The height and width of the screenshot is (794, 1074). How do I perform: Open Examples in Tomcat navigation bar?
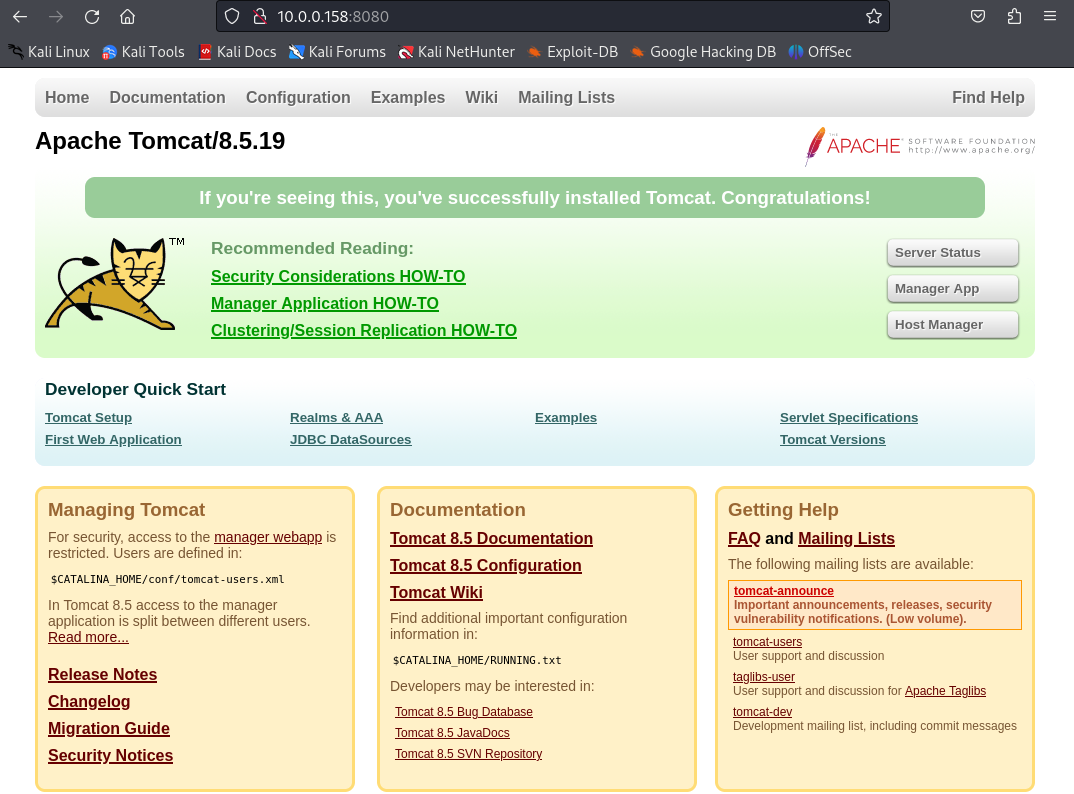pyautogui.click(x=408, y=97)
